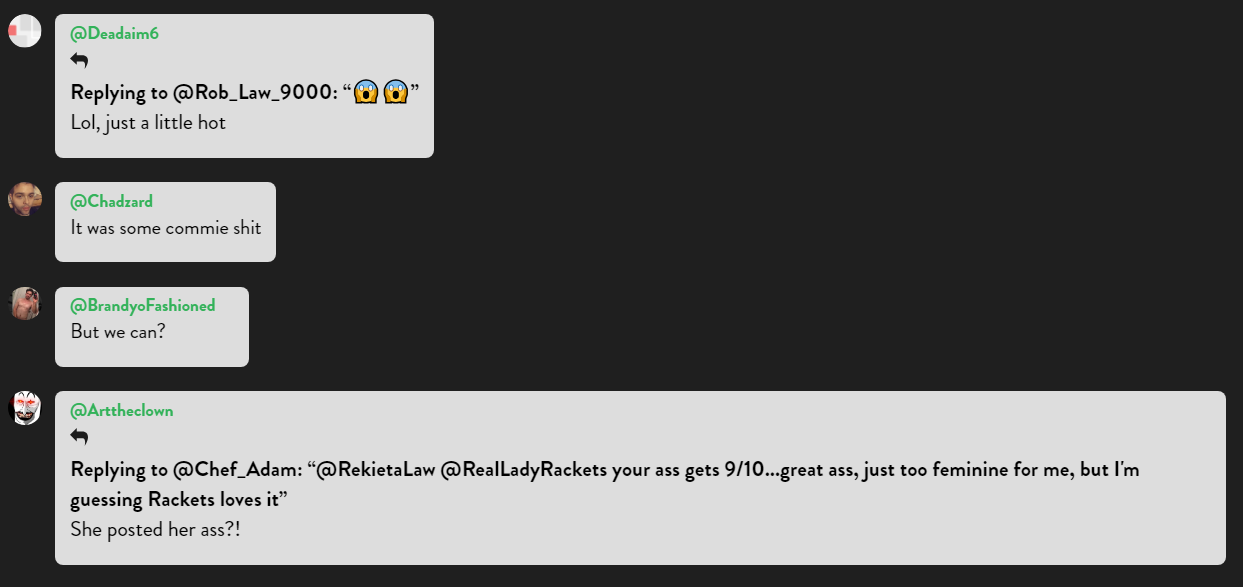The image size is (1243, 587).
Task: Click the reply arrow icon in Deadaim6's message
Action: tap(79, 60)
